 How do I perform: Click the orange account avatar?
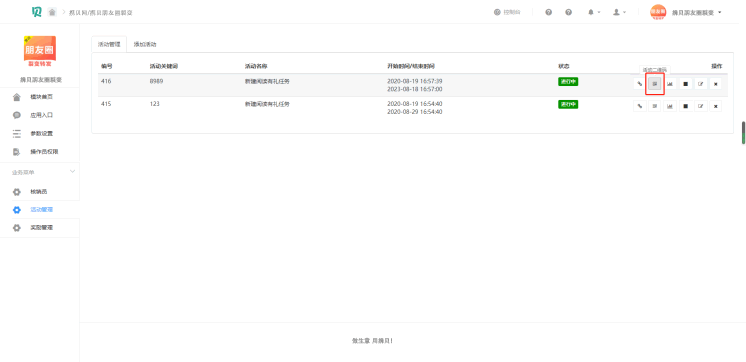658,12
